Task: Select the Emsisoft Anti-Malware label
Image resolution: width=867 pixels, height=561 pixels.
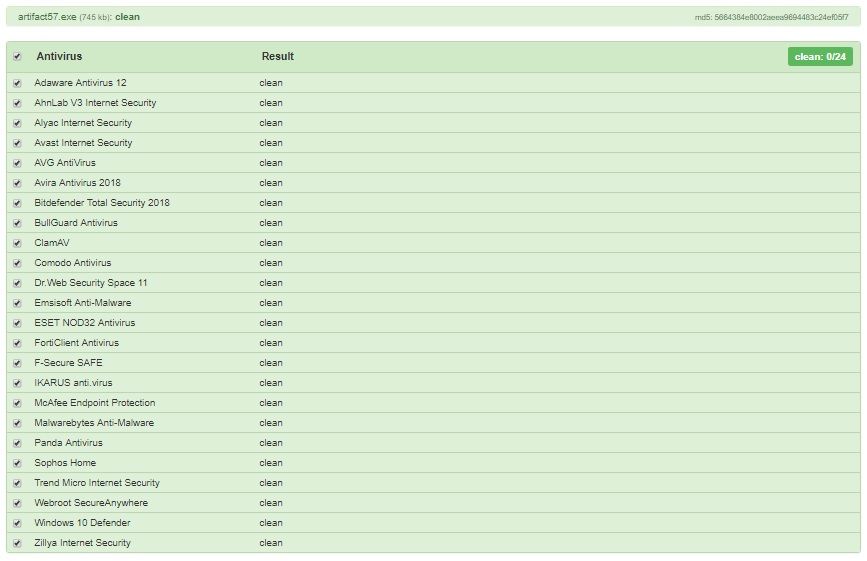Action: 82,303
